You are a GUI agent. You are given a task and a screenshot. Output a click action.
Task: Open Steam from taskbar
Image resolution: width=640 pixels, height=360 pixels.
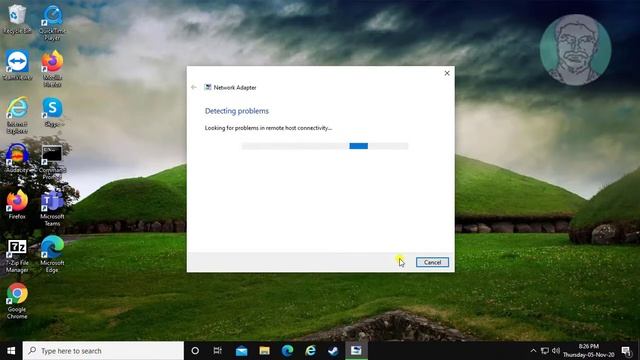(x=333, y=351)
